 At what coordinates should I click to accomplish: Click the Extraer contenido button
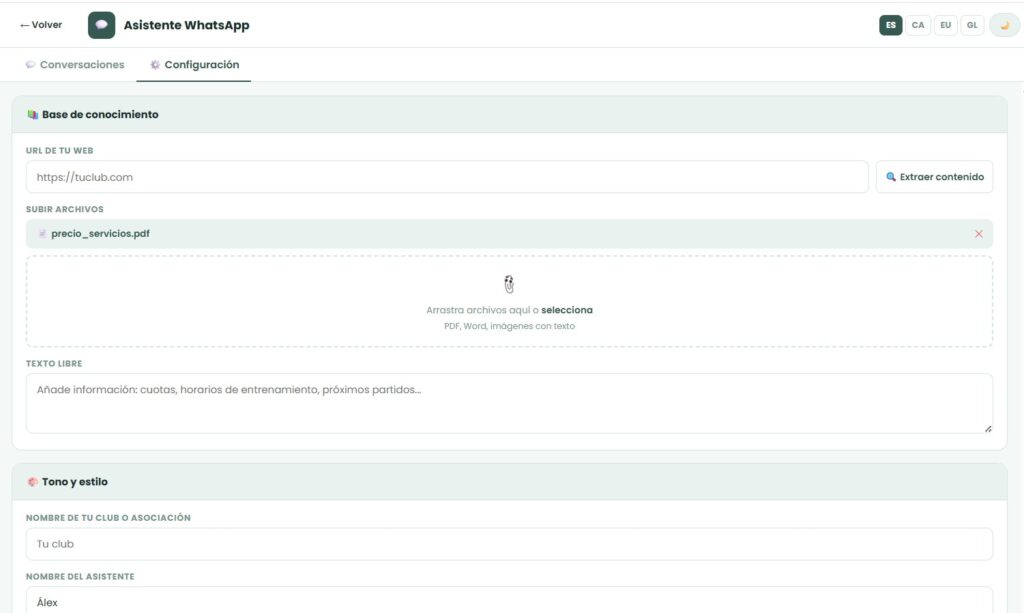click(934, 177)
